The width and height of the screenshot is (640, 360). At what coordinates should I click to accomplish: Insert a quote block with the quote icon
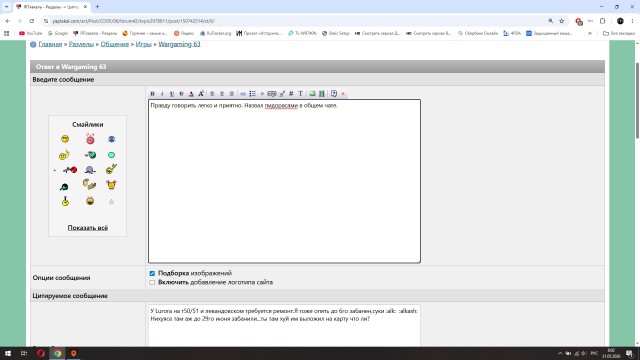click(x=272, y=93)
